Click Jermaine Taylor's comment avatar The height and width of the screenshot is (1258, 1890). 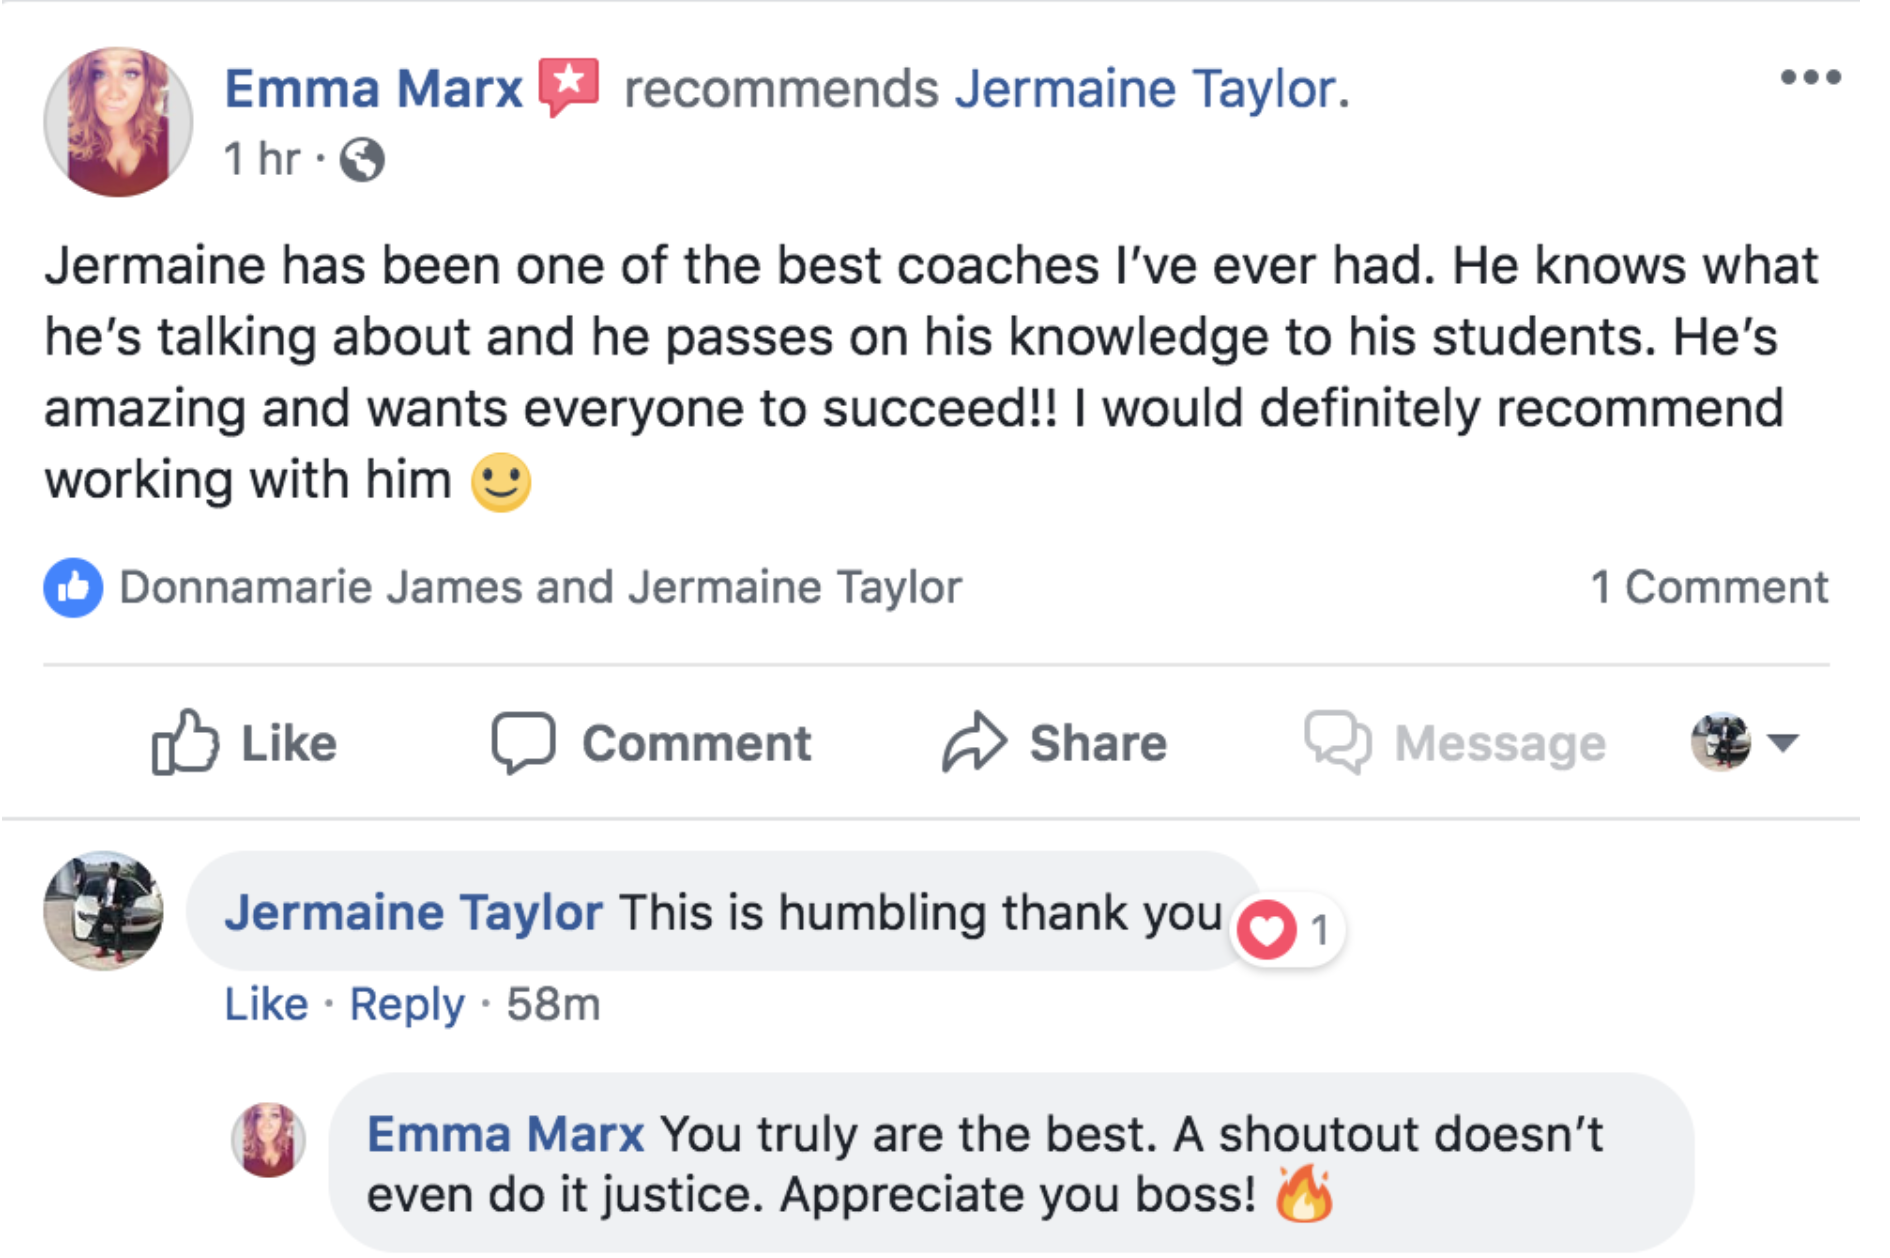point(103,911)
